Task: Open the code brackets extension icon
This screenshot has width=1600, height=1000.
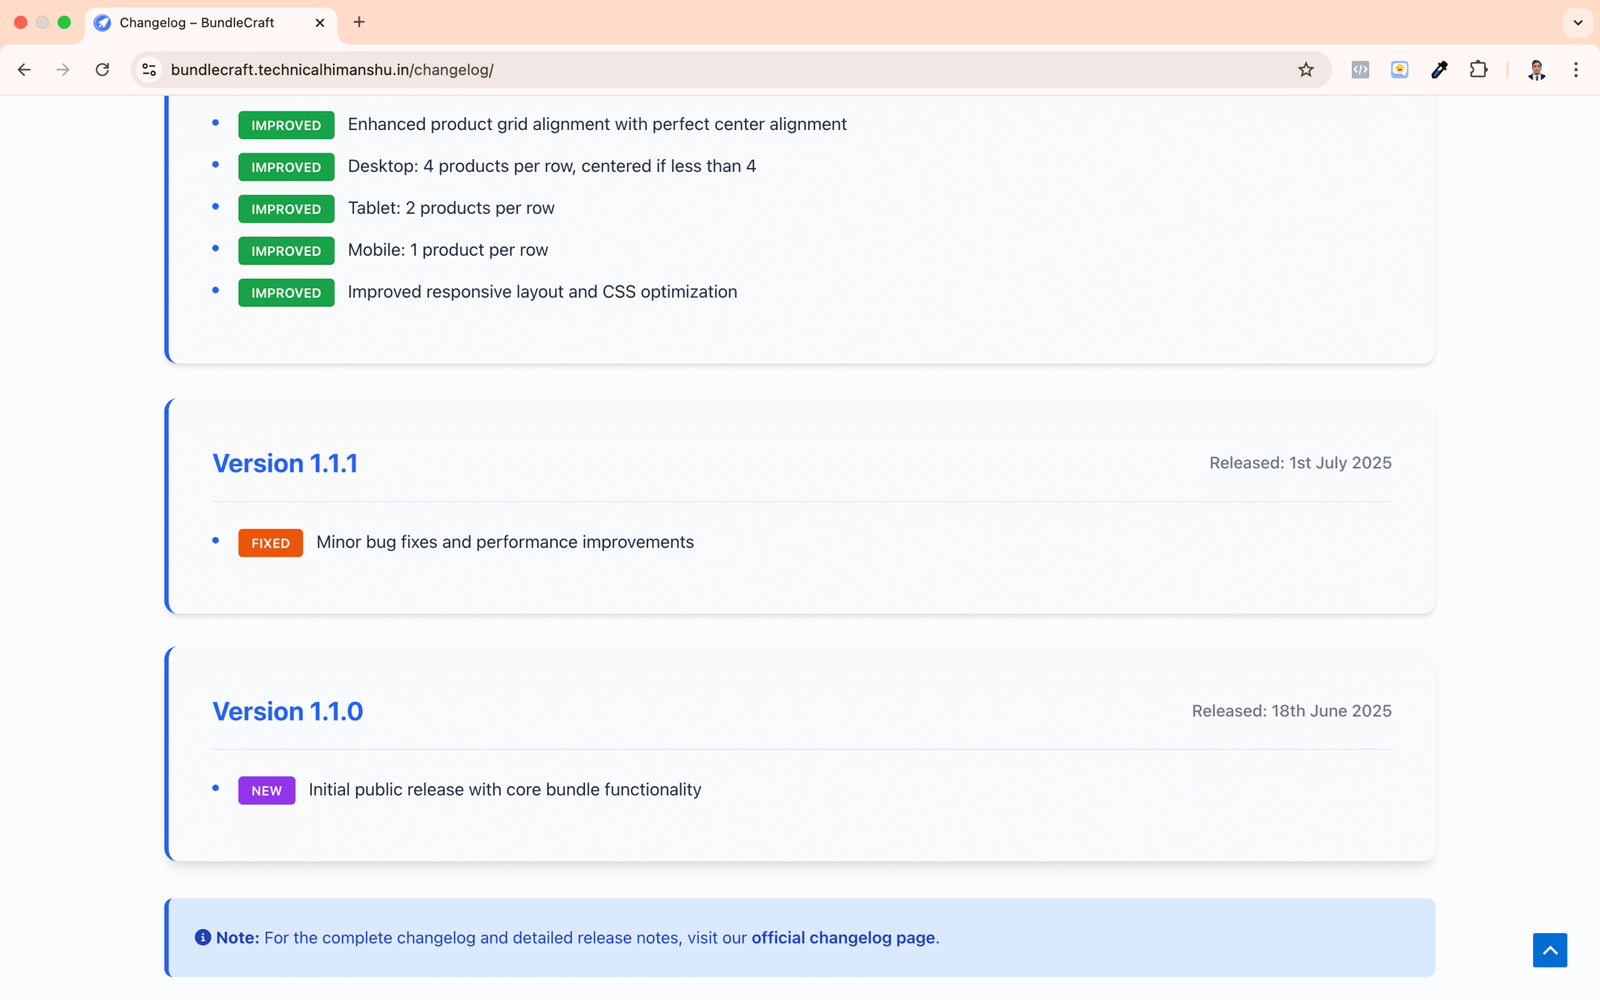Action: point(1360,70)
